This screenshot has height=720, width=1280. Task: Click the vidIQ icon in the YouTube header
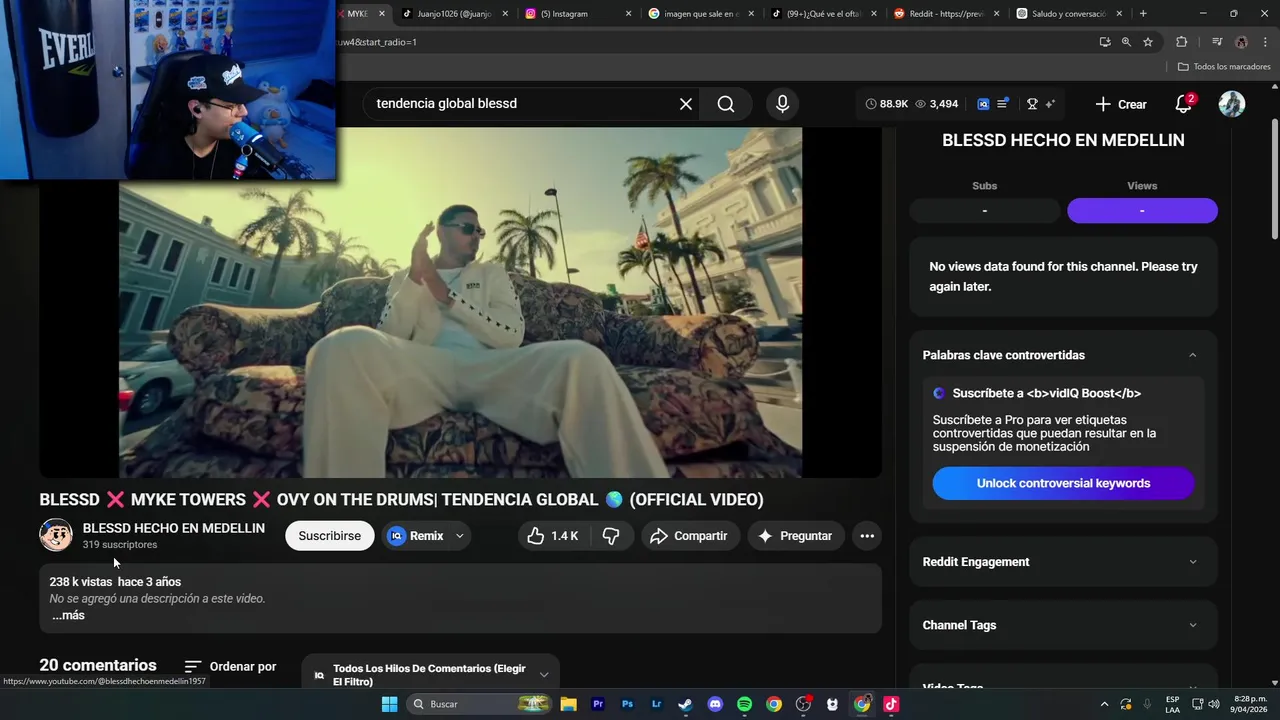pyautogui.click(x=983, y=104)
